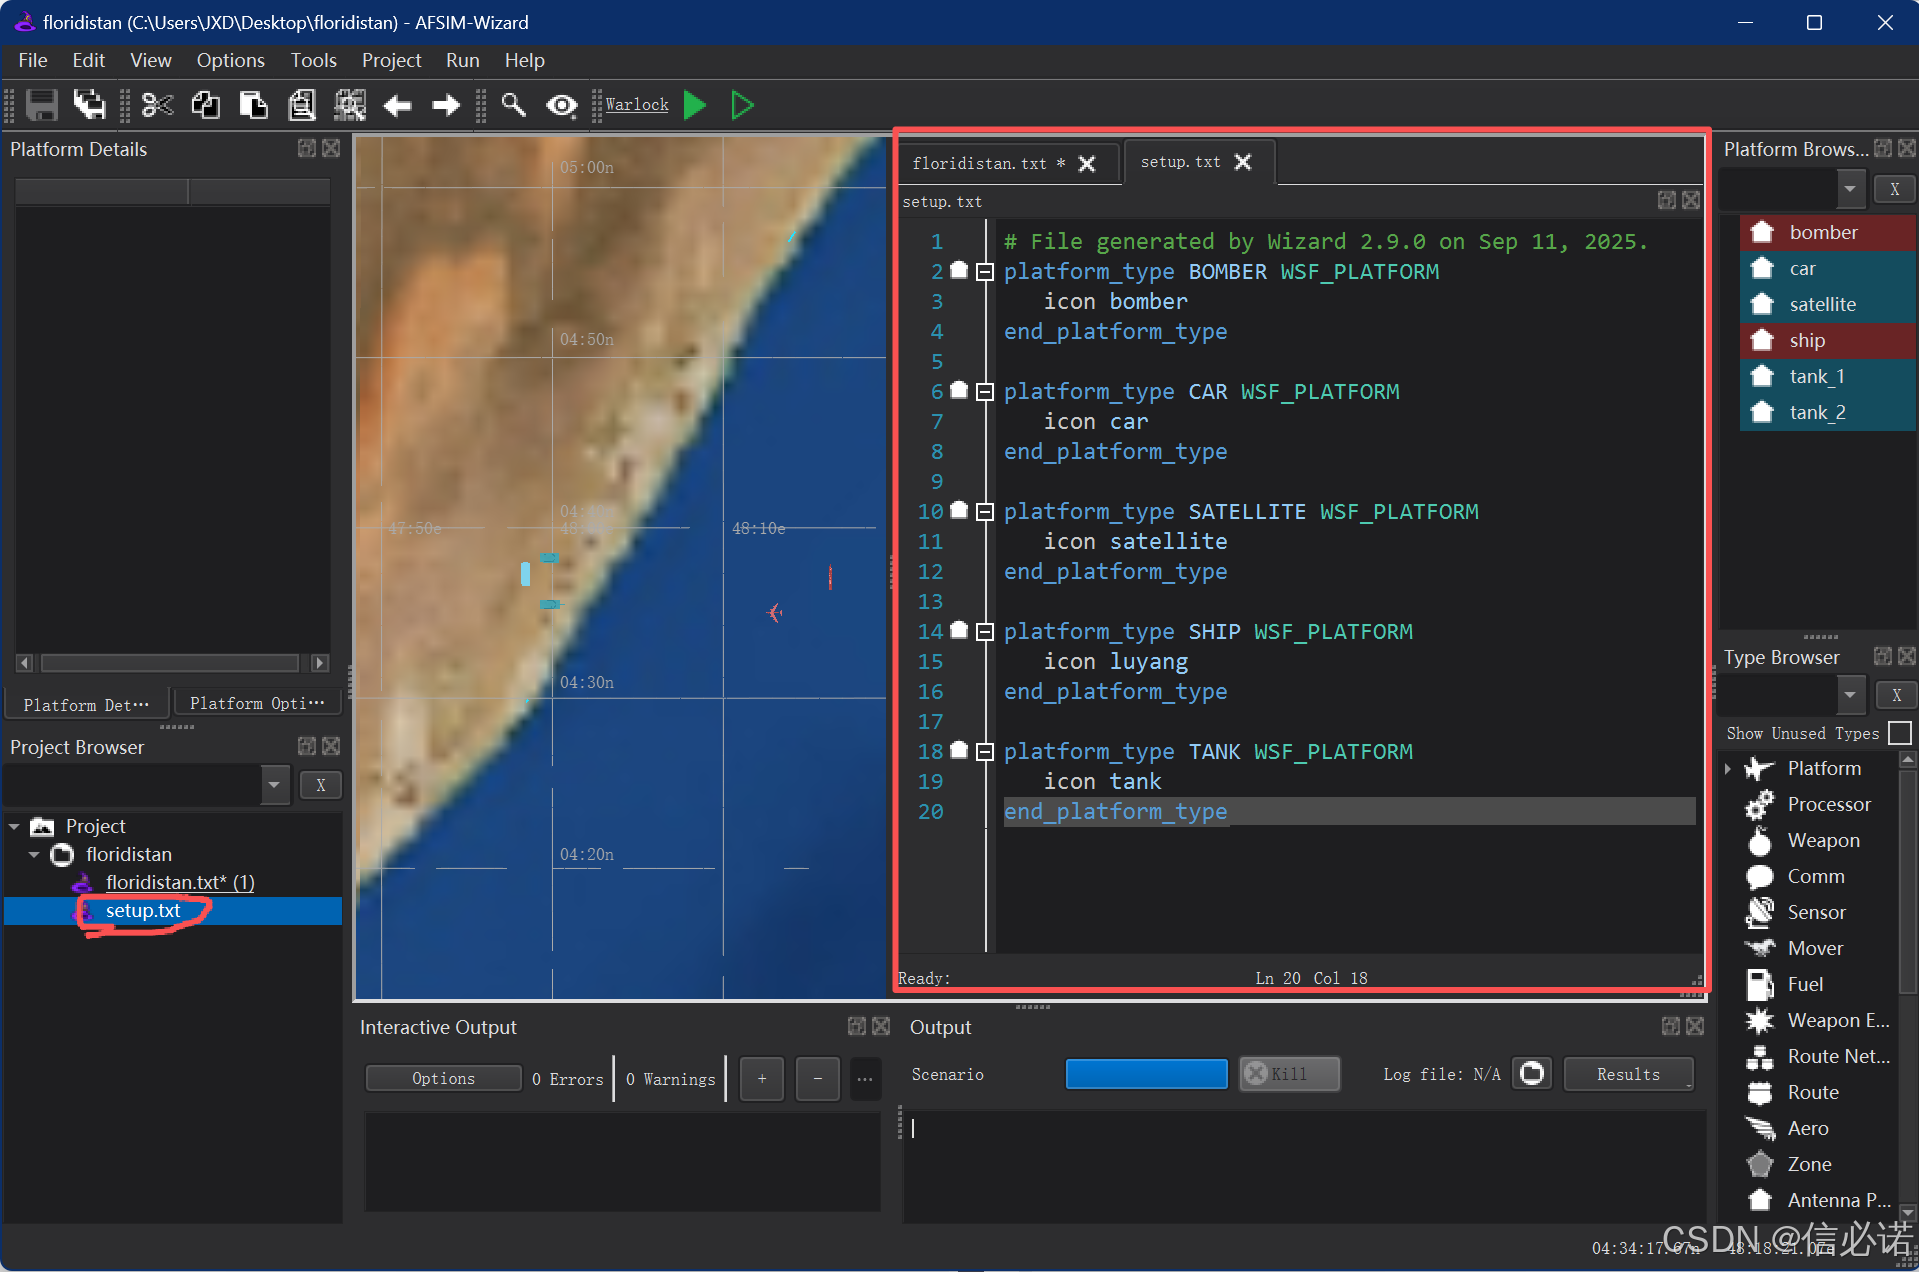
Task: Close the setup.txt editor tab
Action: (1243, 162)
